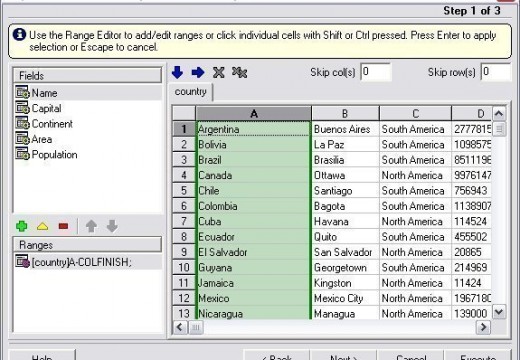Screen dimensions: 520x360
Task: Click the vertical scrollbar thumb
Action: [x=499, y=129]
